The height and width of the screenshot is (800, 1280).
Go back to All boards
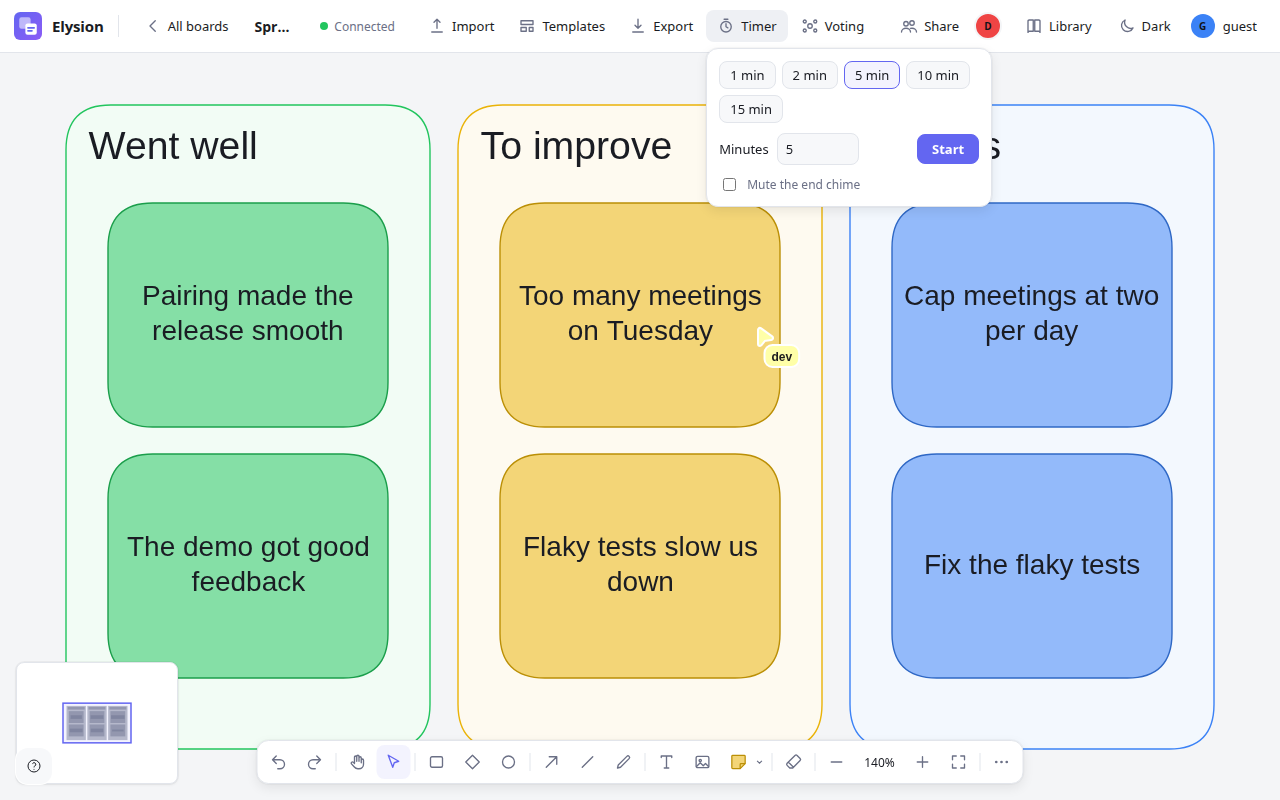tap(187, 26)
